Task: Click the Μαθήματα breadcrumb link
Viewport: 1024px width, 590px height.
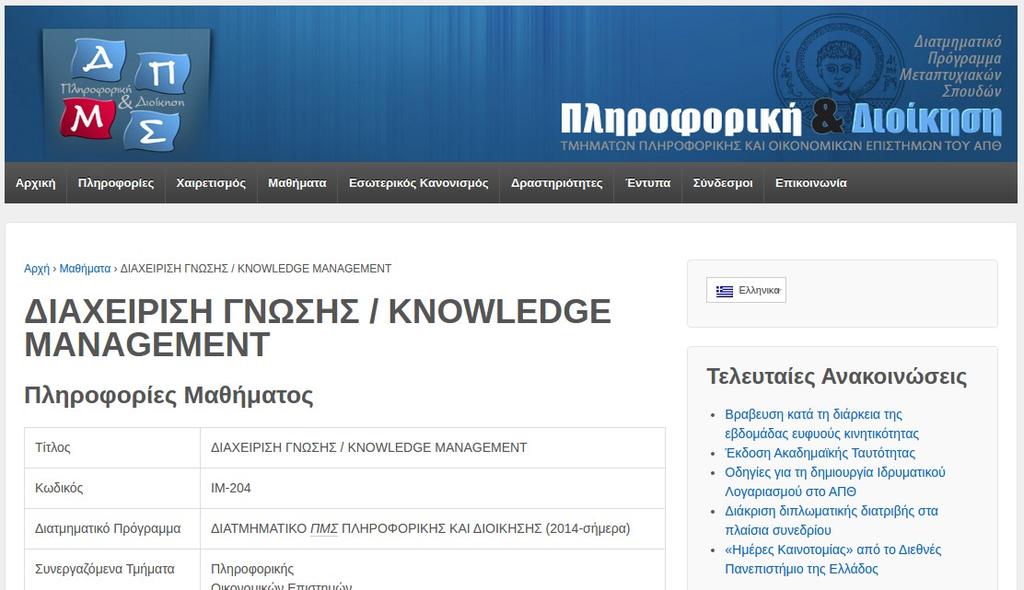Action: tap(85, 269)
